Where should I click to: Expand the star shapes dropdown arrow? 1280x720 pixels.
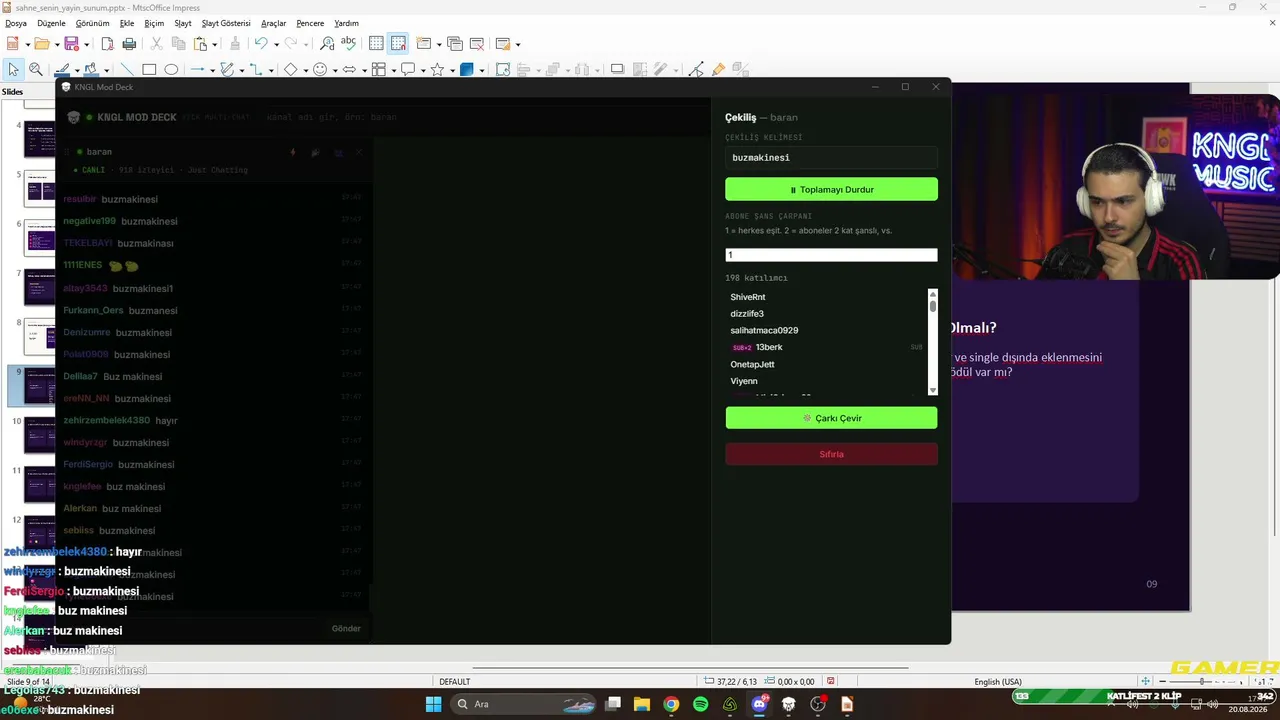[452, 70]
